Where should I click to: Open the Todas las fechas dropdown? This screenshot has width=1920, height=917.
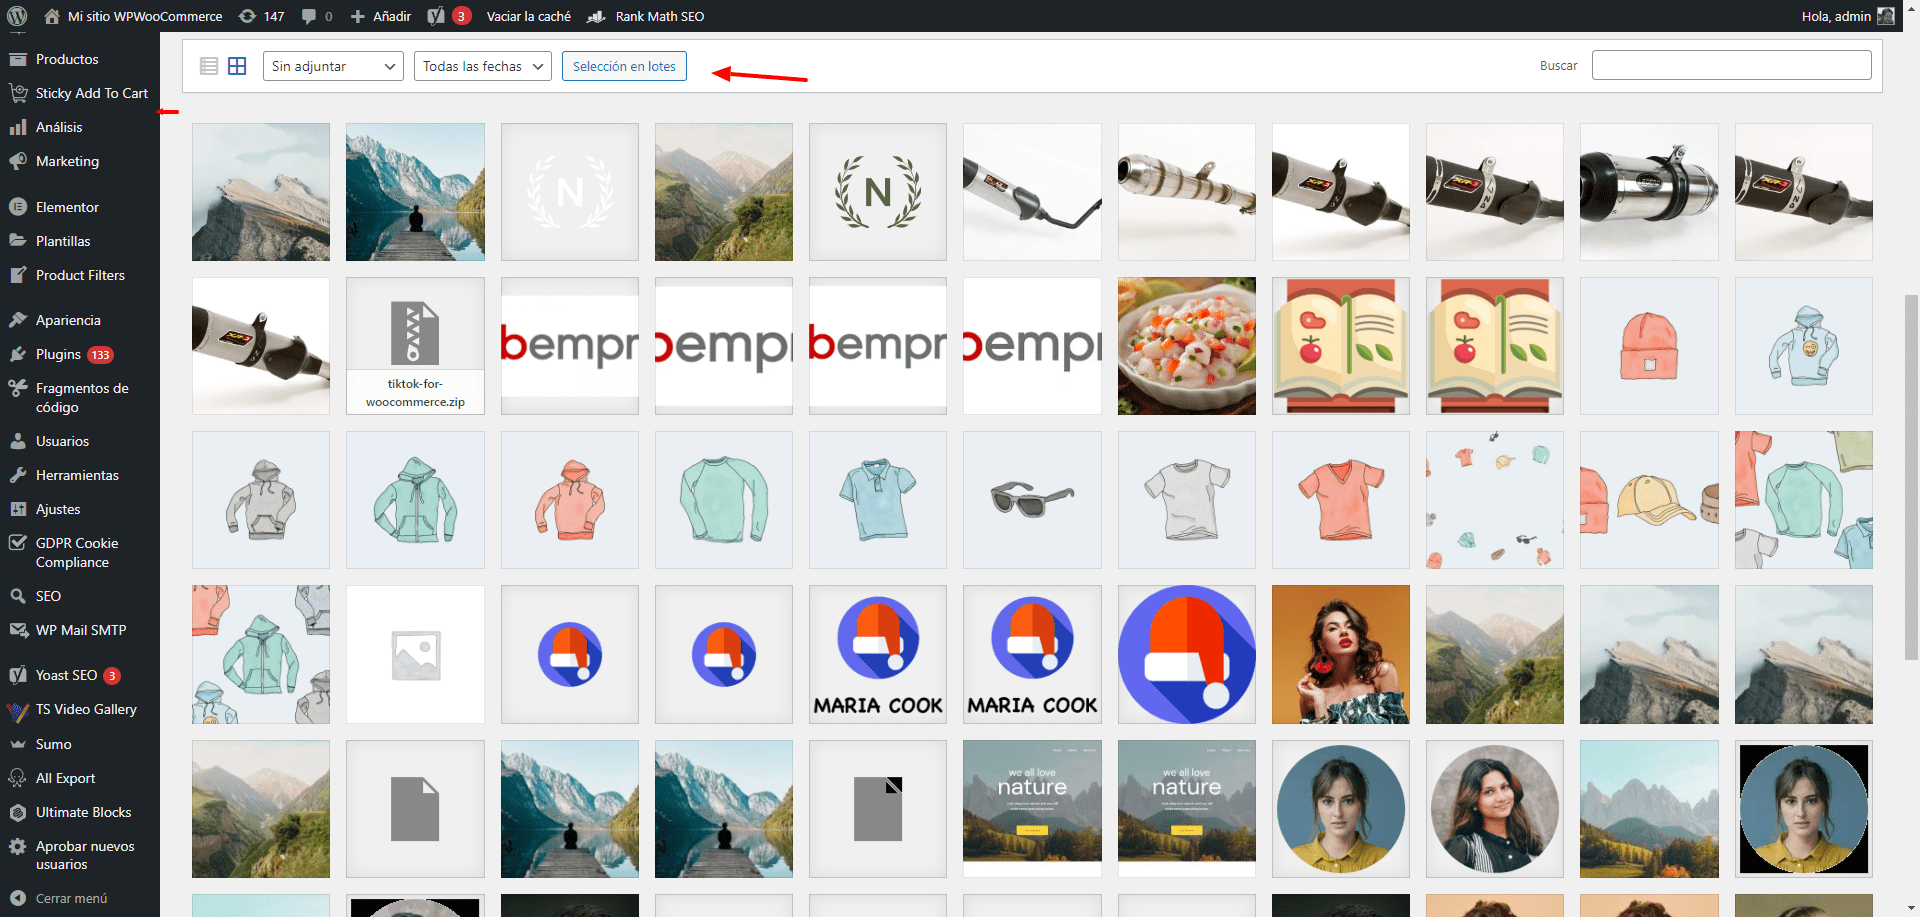click(483, 66)
